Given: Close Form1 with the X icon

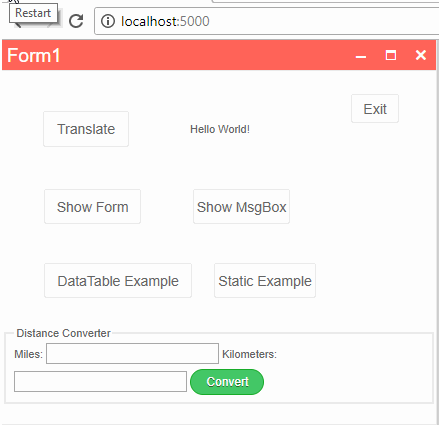Looking at the screenshot, I should (x=421, y=55).
